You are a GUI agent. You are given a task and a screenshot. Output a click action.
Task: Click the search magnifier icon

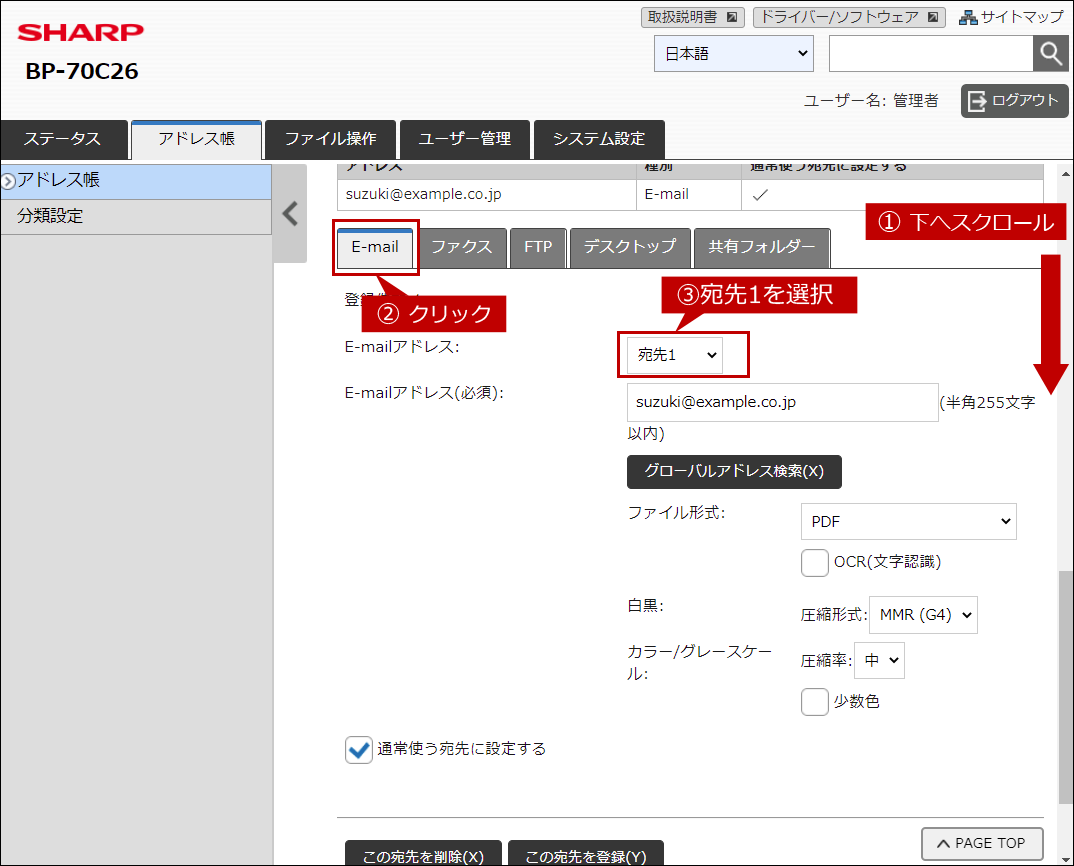[1051, 53]
